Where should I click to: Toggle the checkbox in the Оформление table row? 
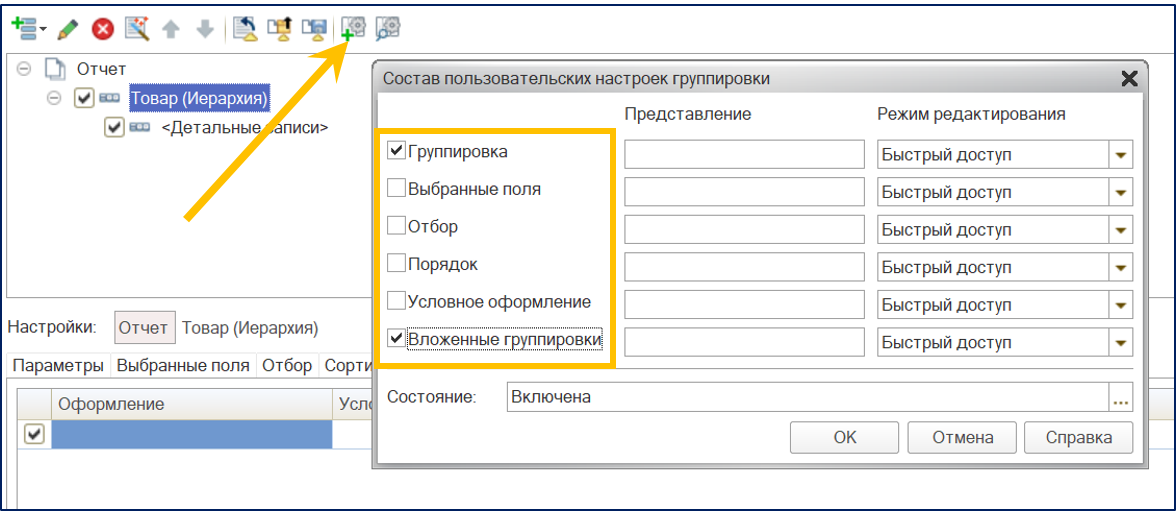coord(34,434)
